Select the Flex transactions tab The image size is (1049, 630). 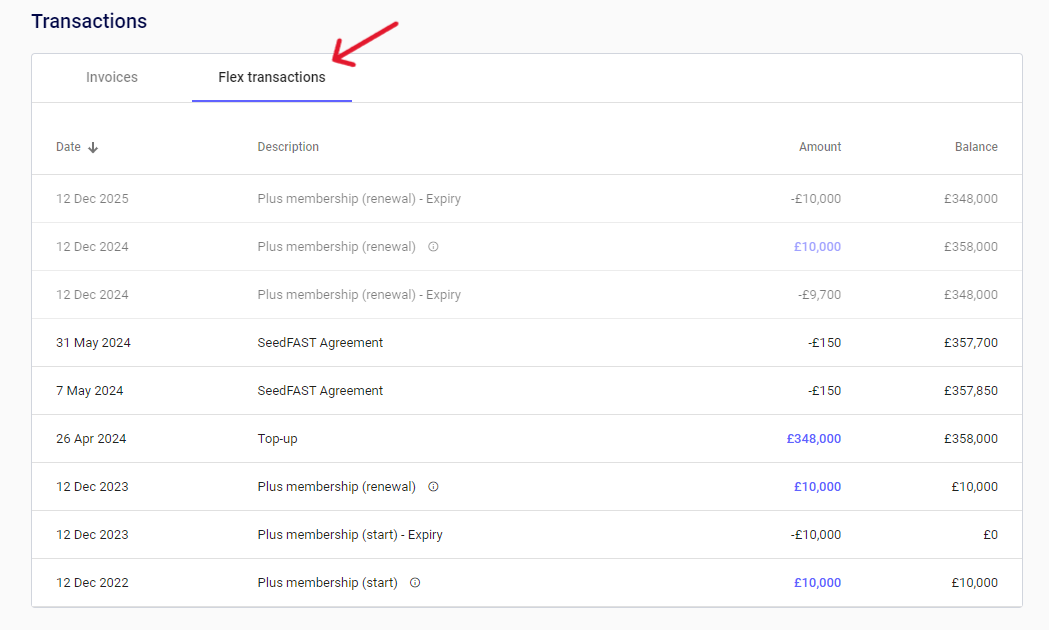point(271,77)
